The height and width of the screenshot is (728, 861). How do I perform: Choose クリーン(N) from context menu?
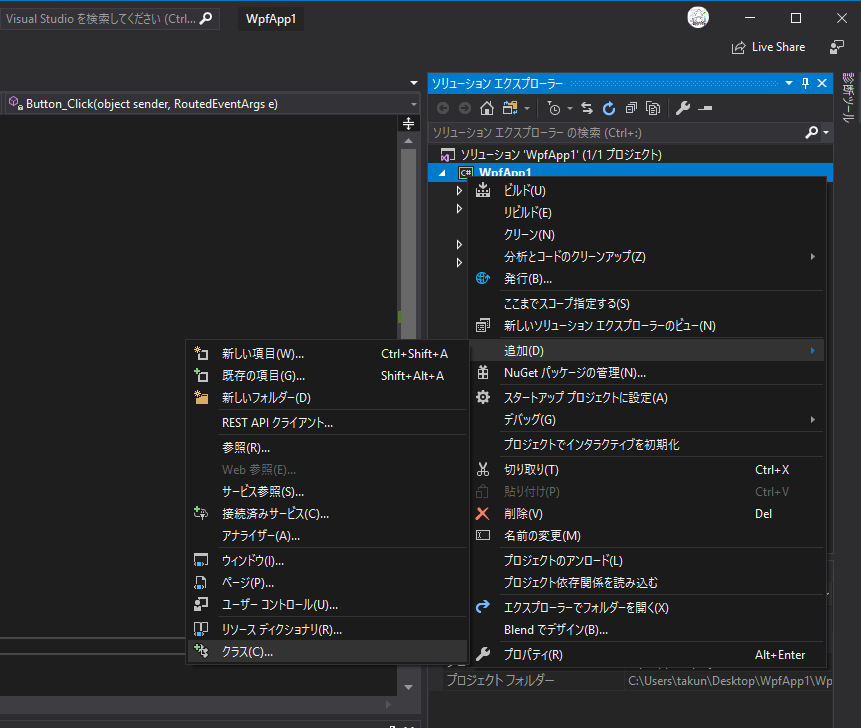click(646, 234)
